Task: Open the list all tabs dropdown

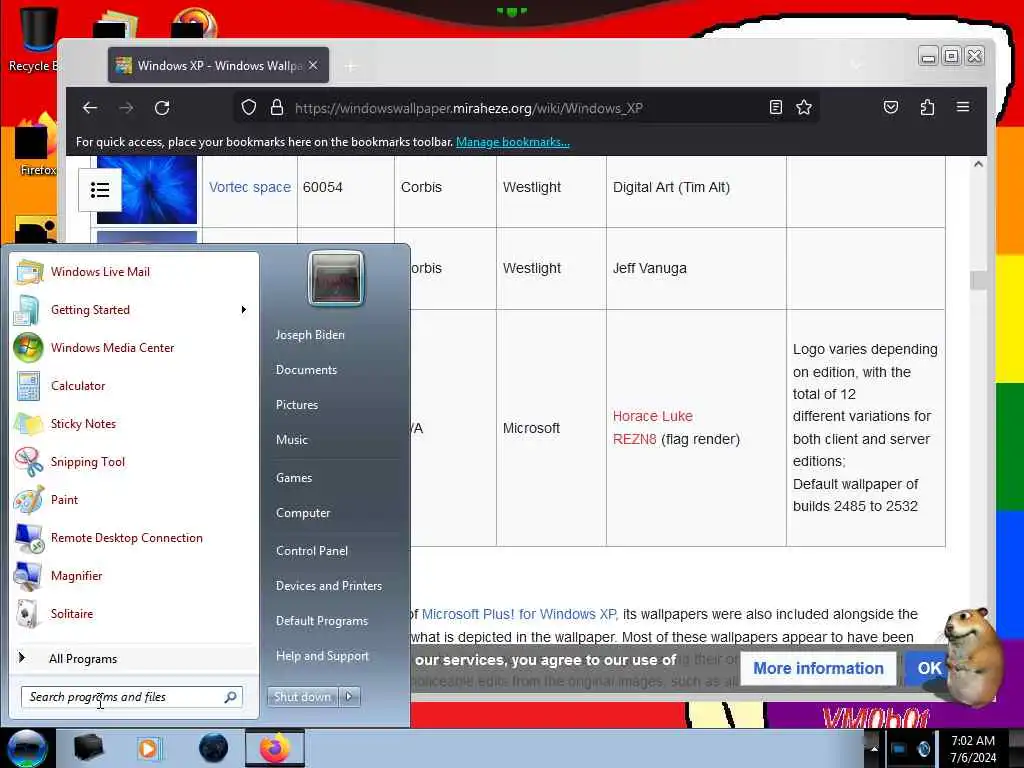Action: coord(857,65)
